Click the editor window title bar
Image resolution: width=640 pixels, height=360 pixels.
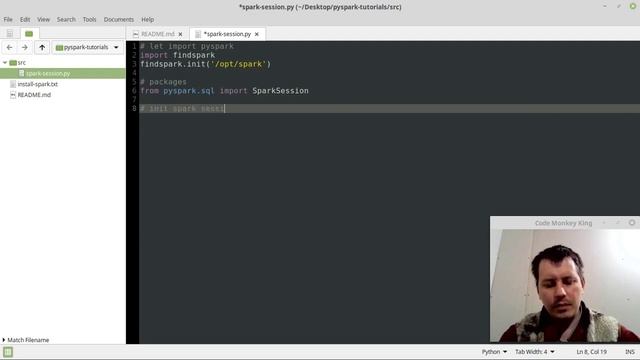pos(320,7)
